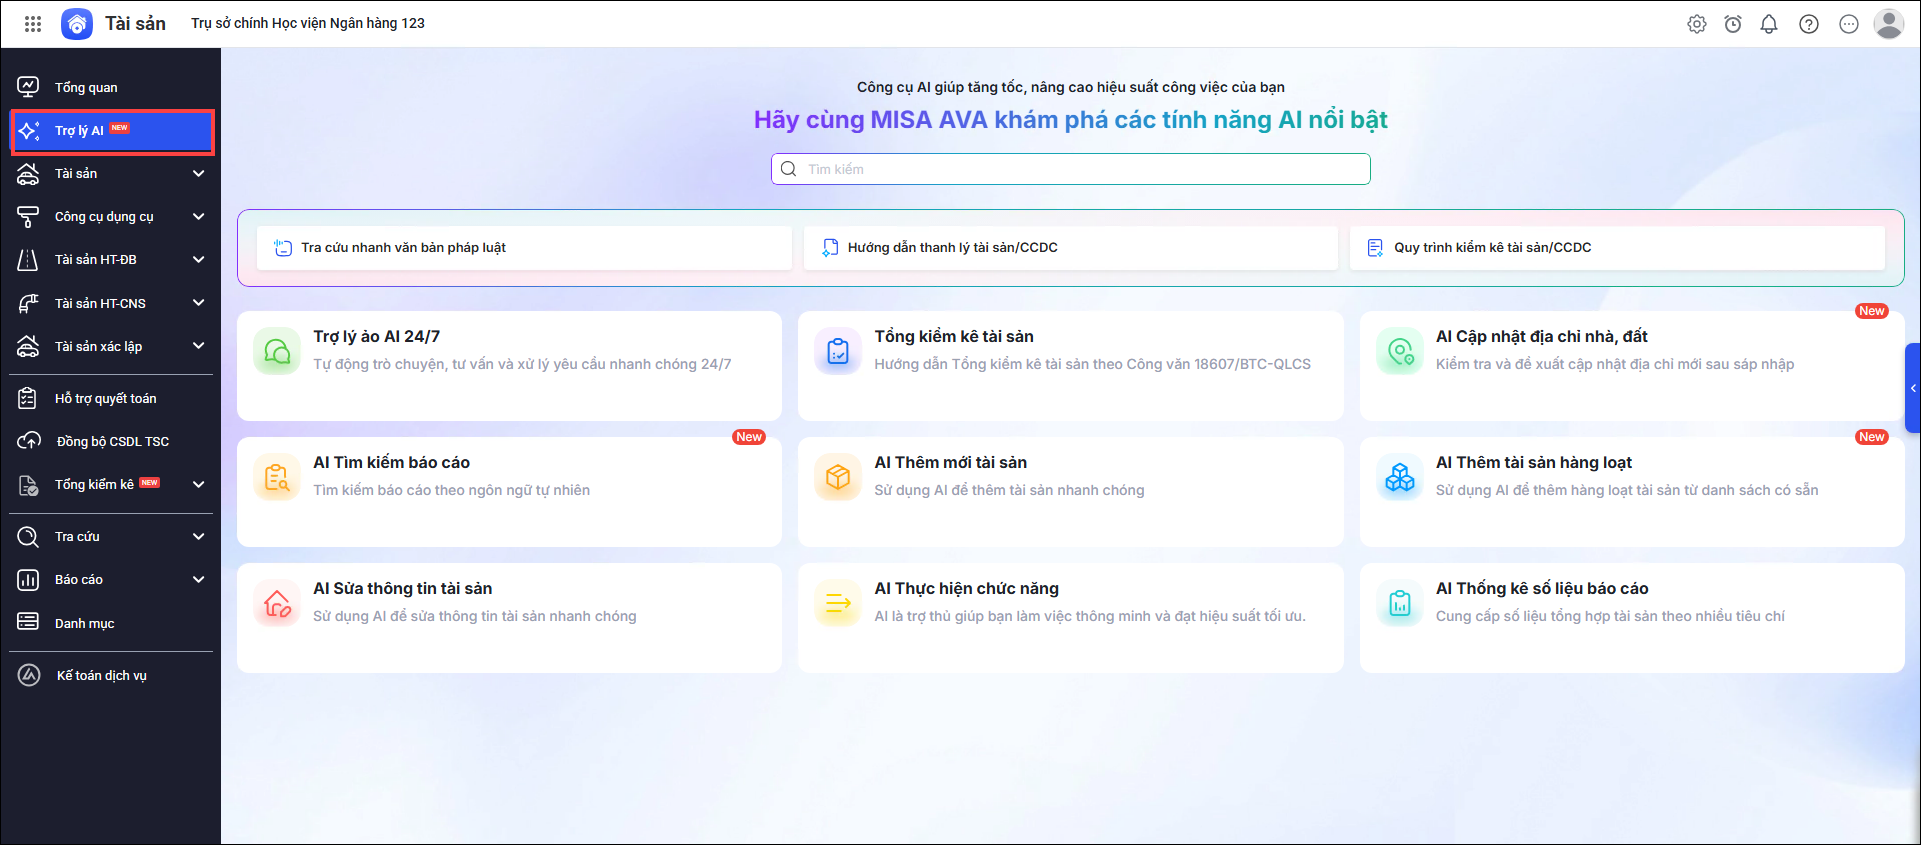Viewport: 1921px width, 845px height.
Task: Click organization name Trụ sở chính Học viện
Action: pos(308,23)
